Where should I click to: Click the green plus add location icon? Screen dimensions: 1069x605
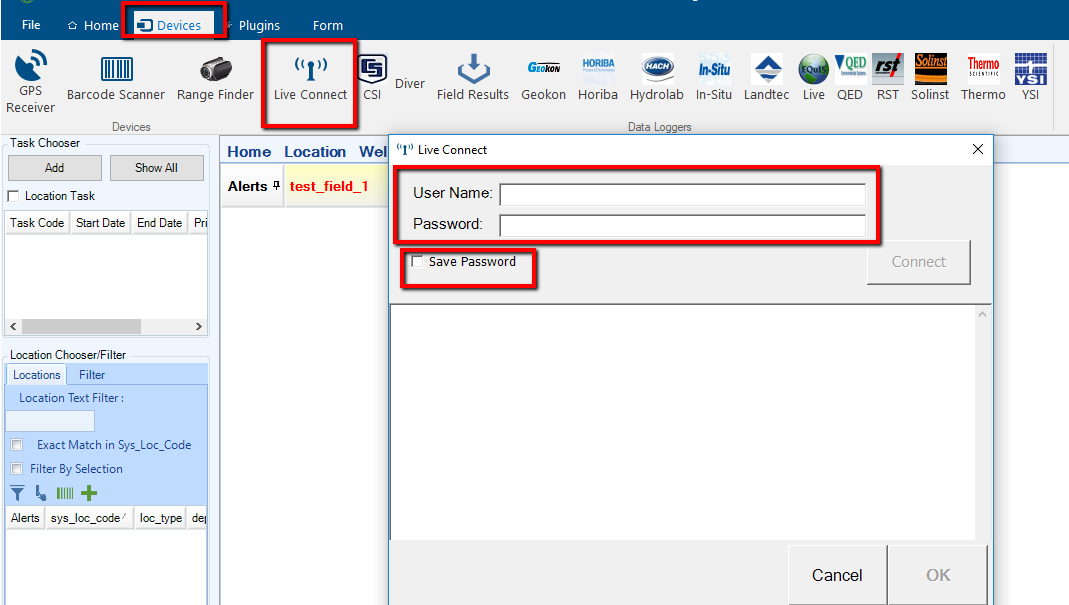(89, 493)
